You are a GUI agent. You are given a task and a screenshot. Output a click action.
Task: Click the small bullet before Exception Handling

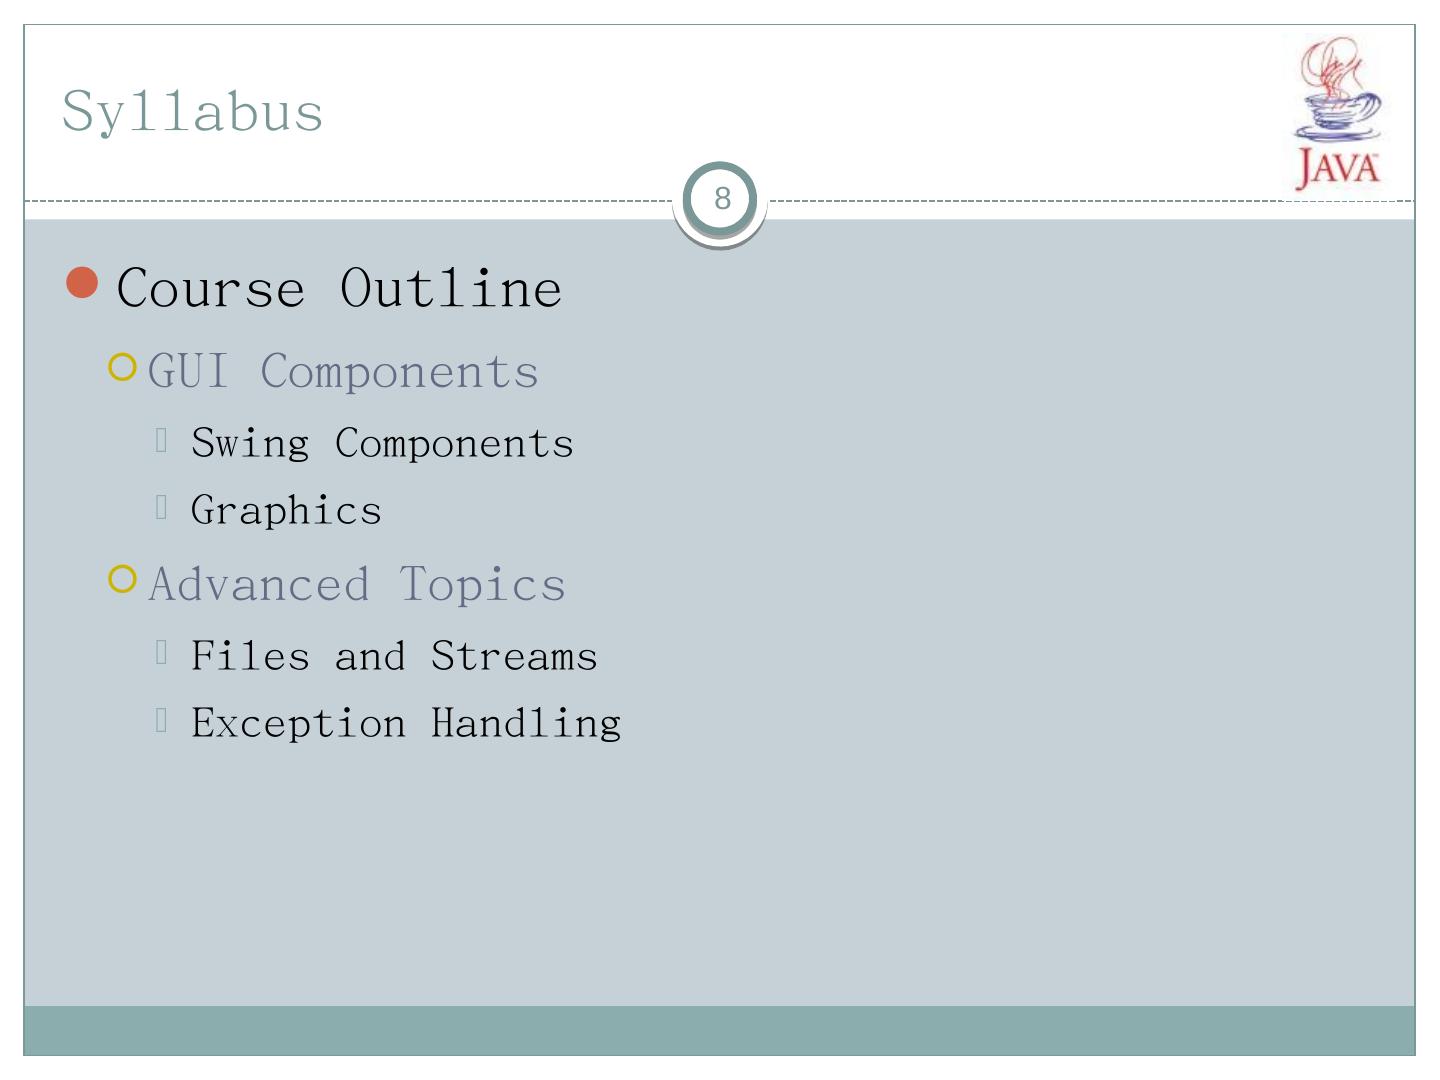(161, 720)
